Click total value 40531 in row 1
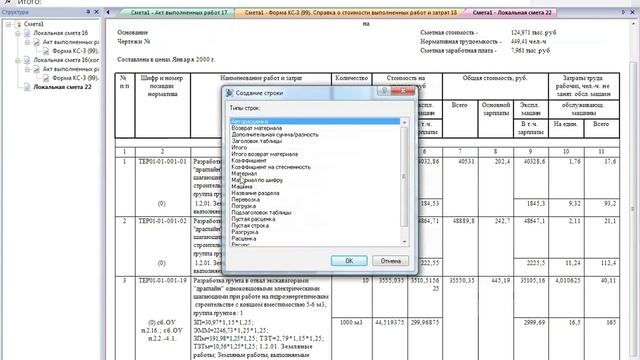Screen dimensions: 640x360 click(x=466, y=162)
